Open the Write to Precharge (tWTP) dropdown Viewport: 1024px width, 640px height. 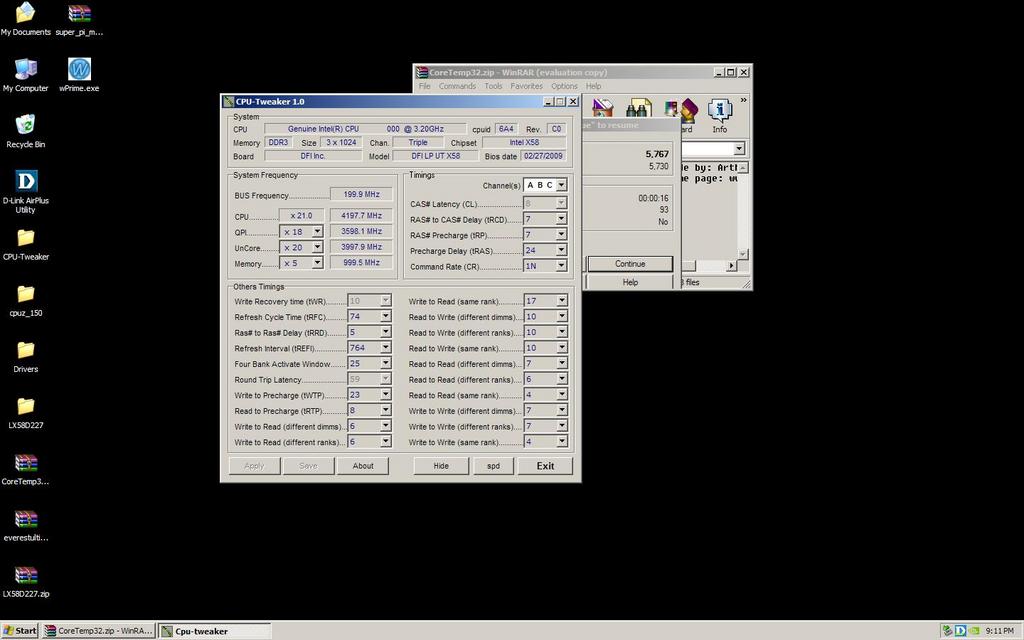click(x=385, y=394)
